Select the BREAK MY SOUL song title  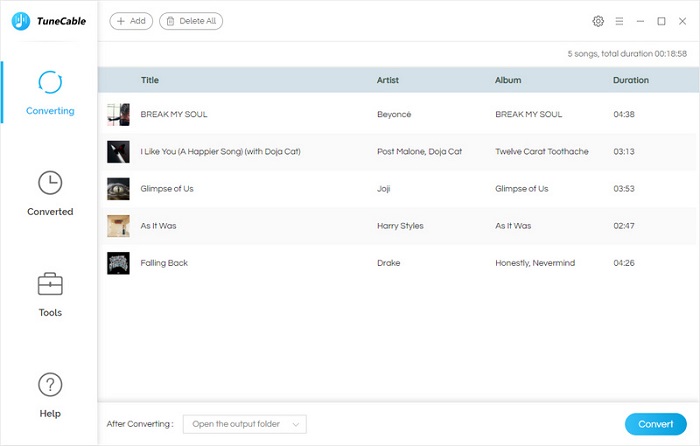[x=174, y=114]
